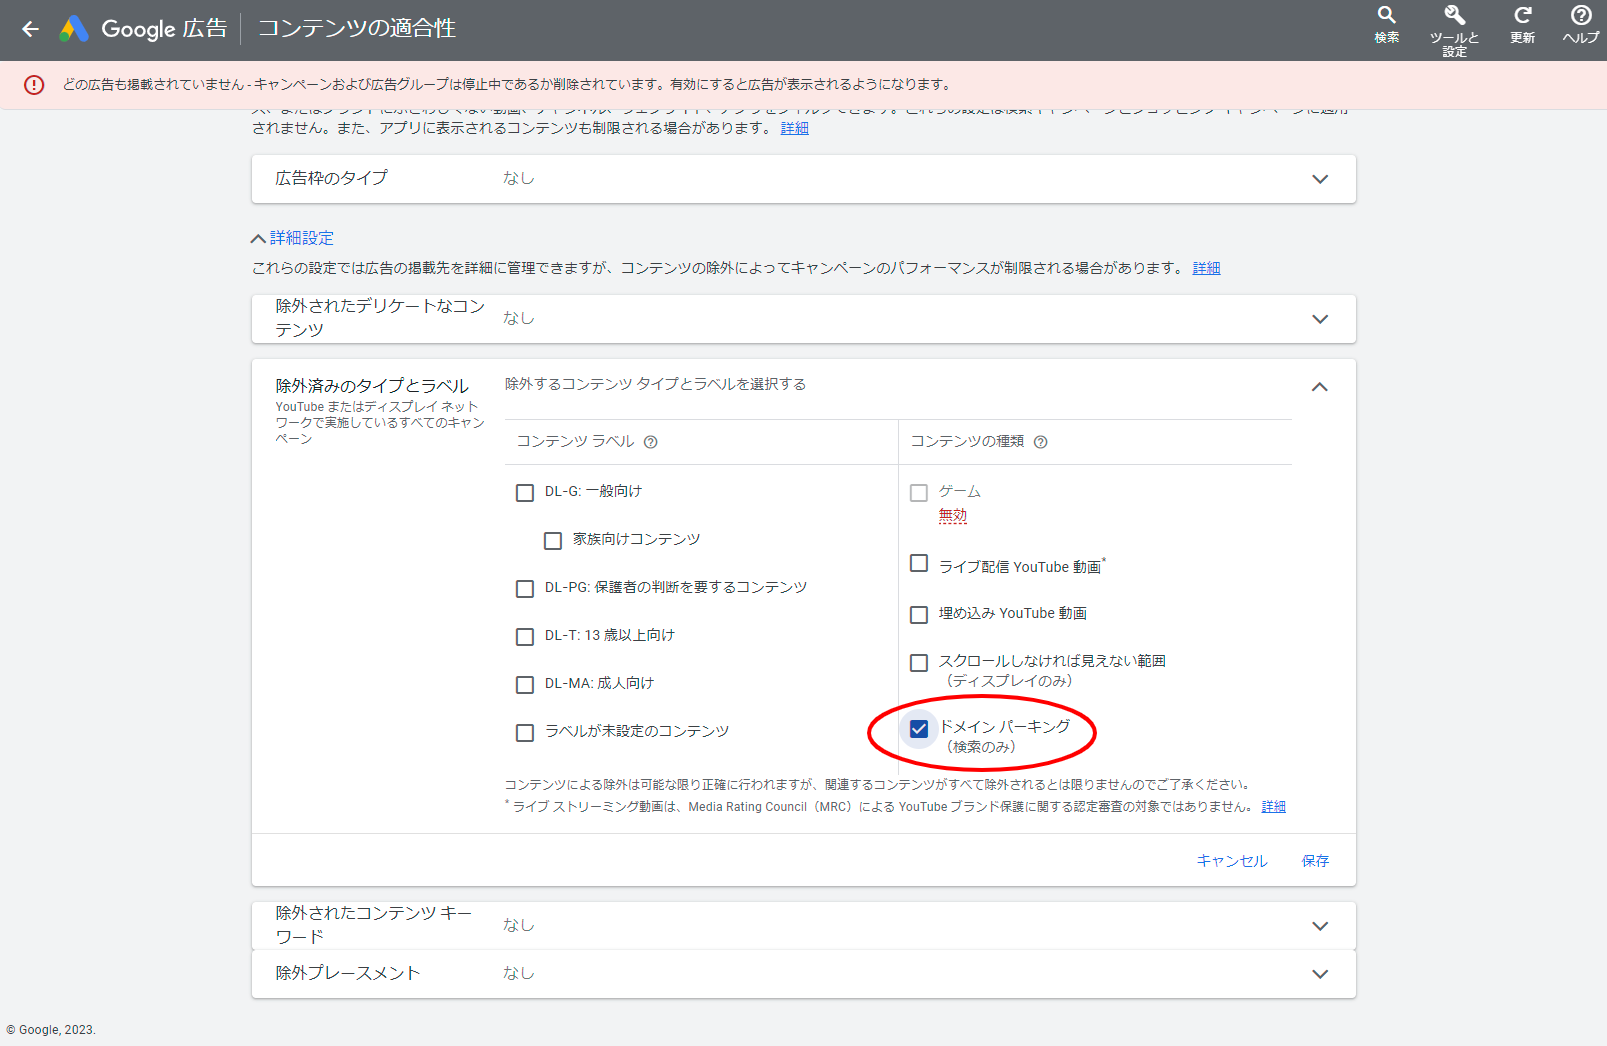Expand 除外されたデリケートなコンテンツ

tap(1320, 318)
